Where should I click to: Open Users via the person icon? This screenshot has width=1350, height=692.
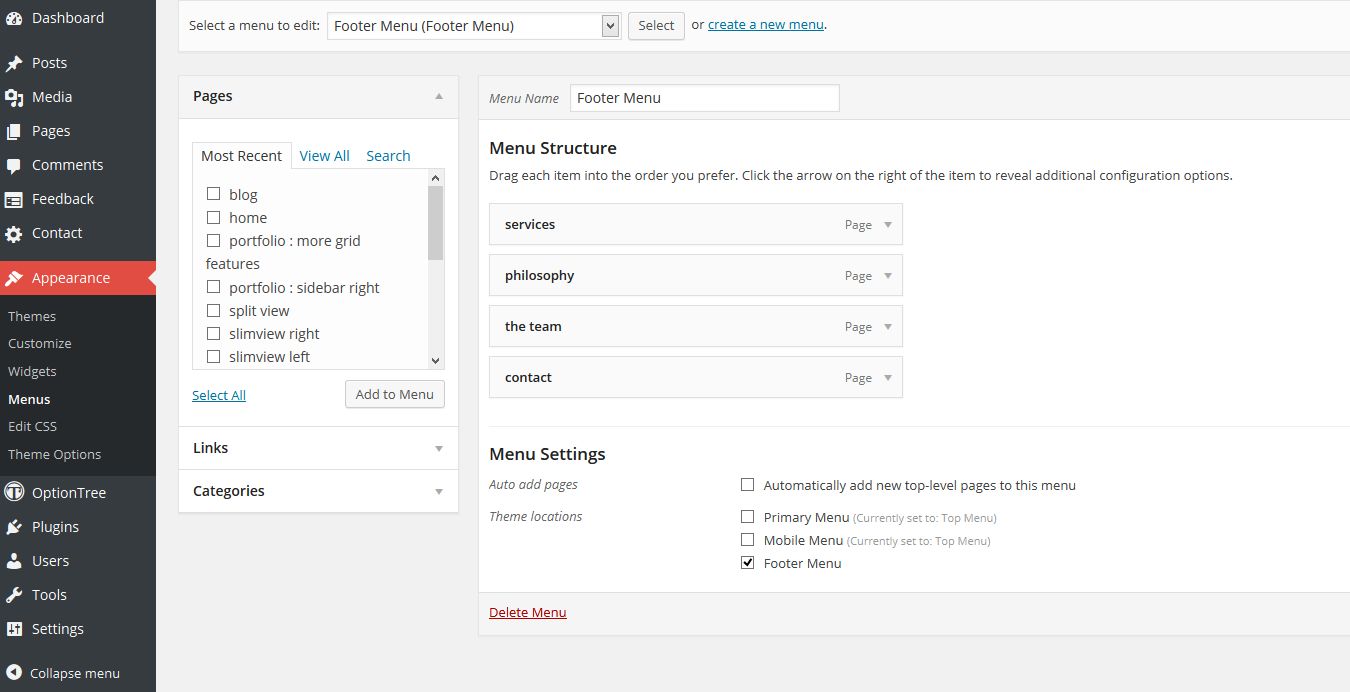14,561
